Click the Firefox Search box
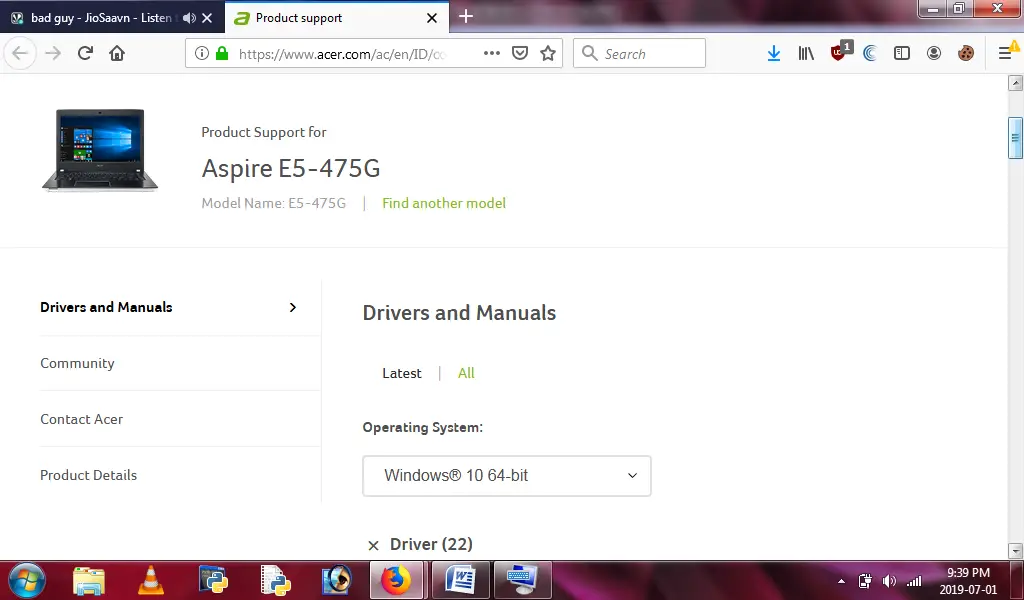1024x600 pixels. point(639,54)
